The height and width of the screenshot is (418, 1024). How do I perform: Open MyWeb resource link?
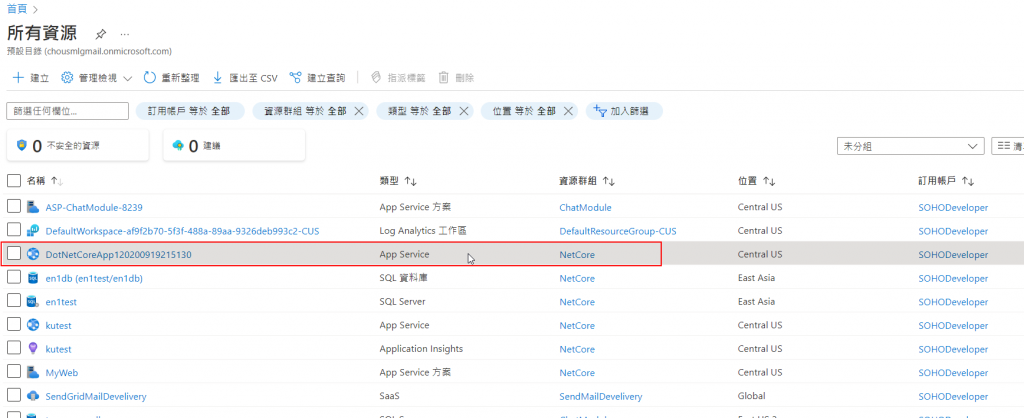point(62,372)
